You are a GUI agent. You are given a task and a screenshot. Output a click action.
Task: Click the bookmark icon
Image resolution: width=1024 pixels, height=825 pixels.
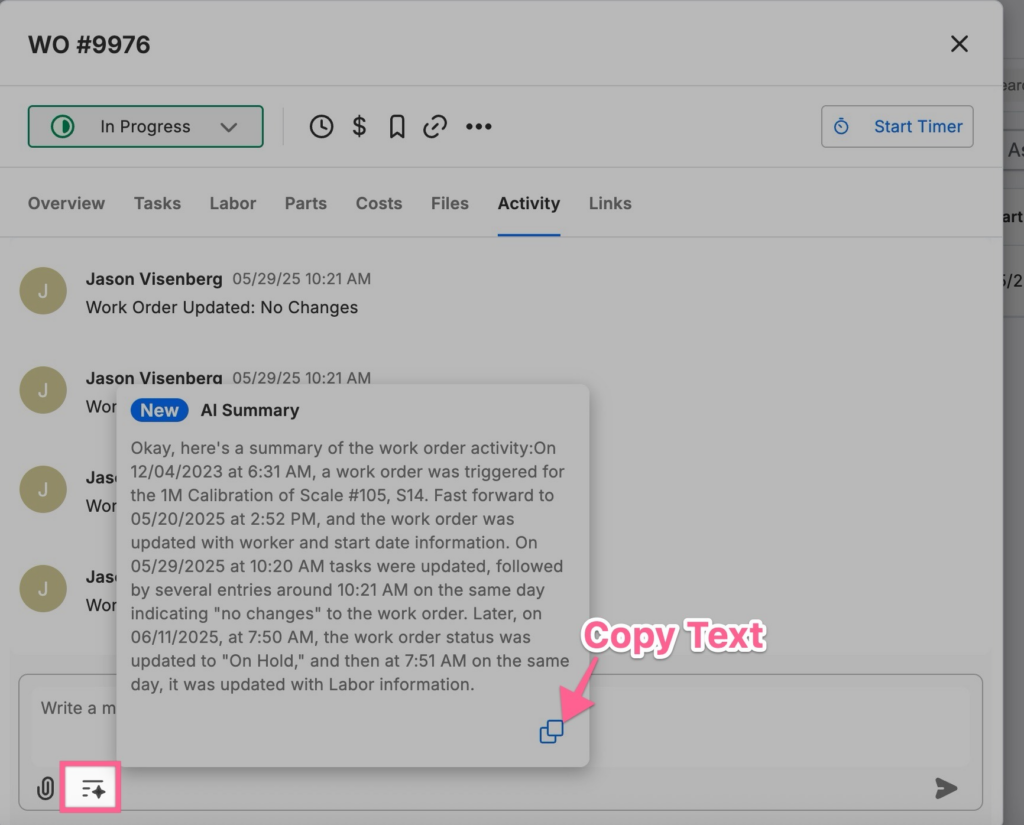[397, 127]
